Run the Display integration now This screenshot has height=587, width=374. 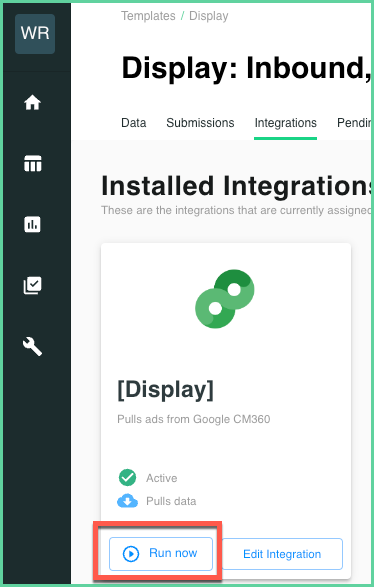tap(161, 554)
